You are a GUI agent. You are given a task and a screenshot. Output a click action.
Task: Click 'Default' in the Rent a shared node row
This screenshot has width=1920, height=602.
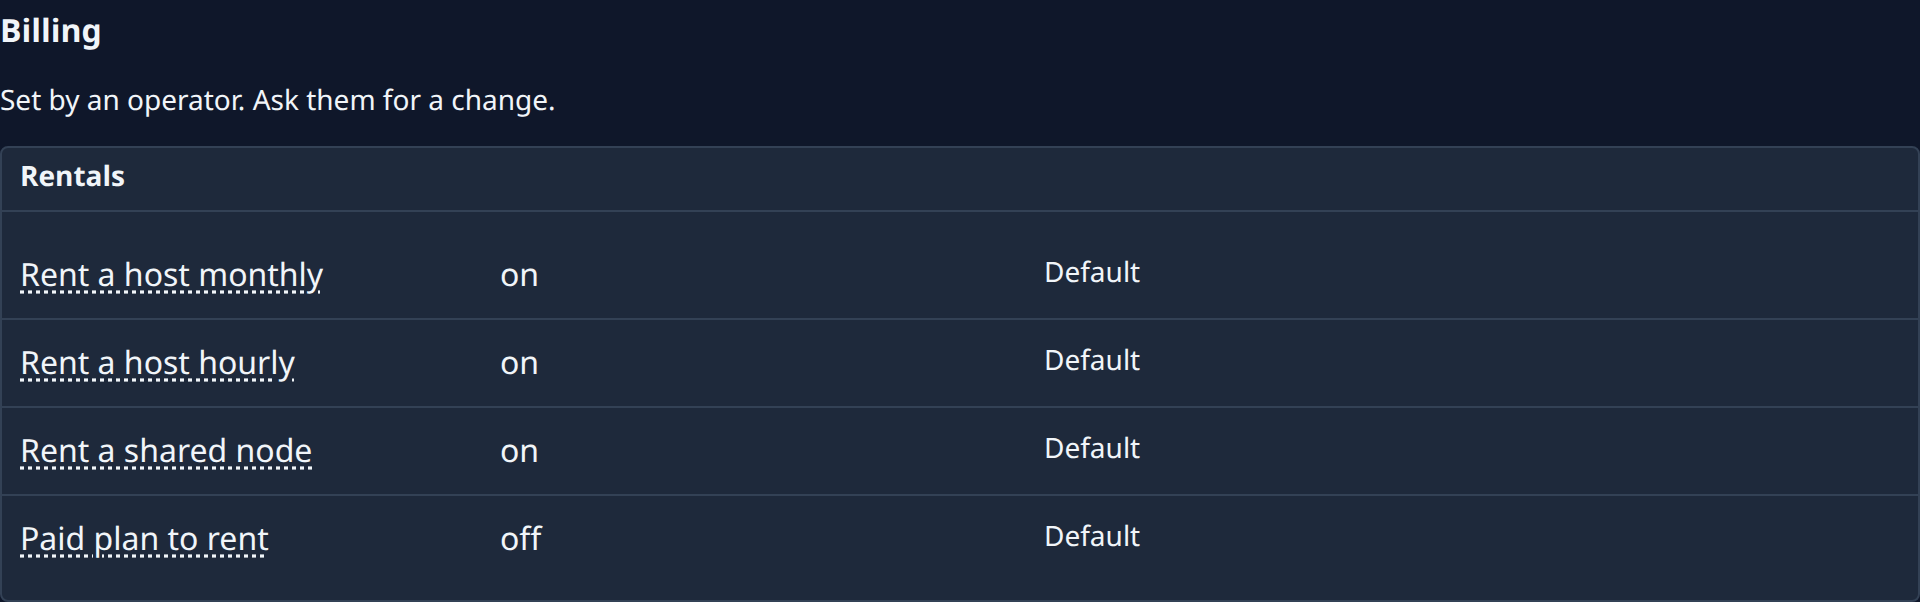1092,448
